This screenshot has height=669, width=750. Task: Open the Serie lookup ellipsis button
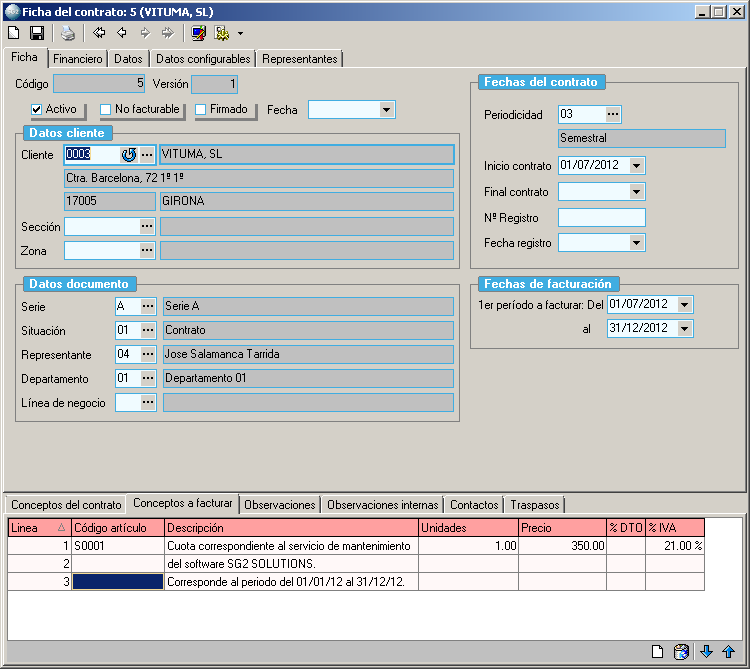(148, 306)
